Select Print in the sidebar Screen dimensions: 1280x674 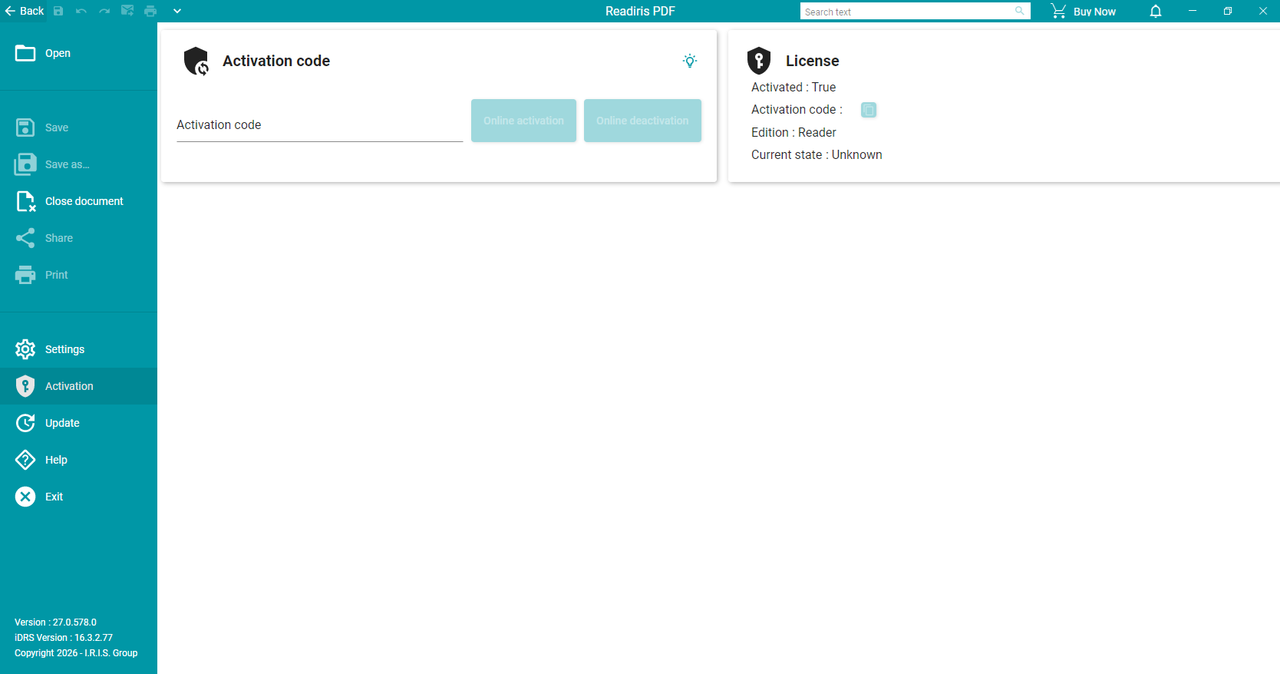coord(78,275)
